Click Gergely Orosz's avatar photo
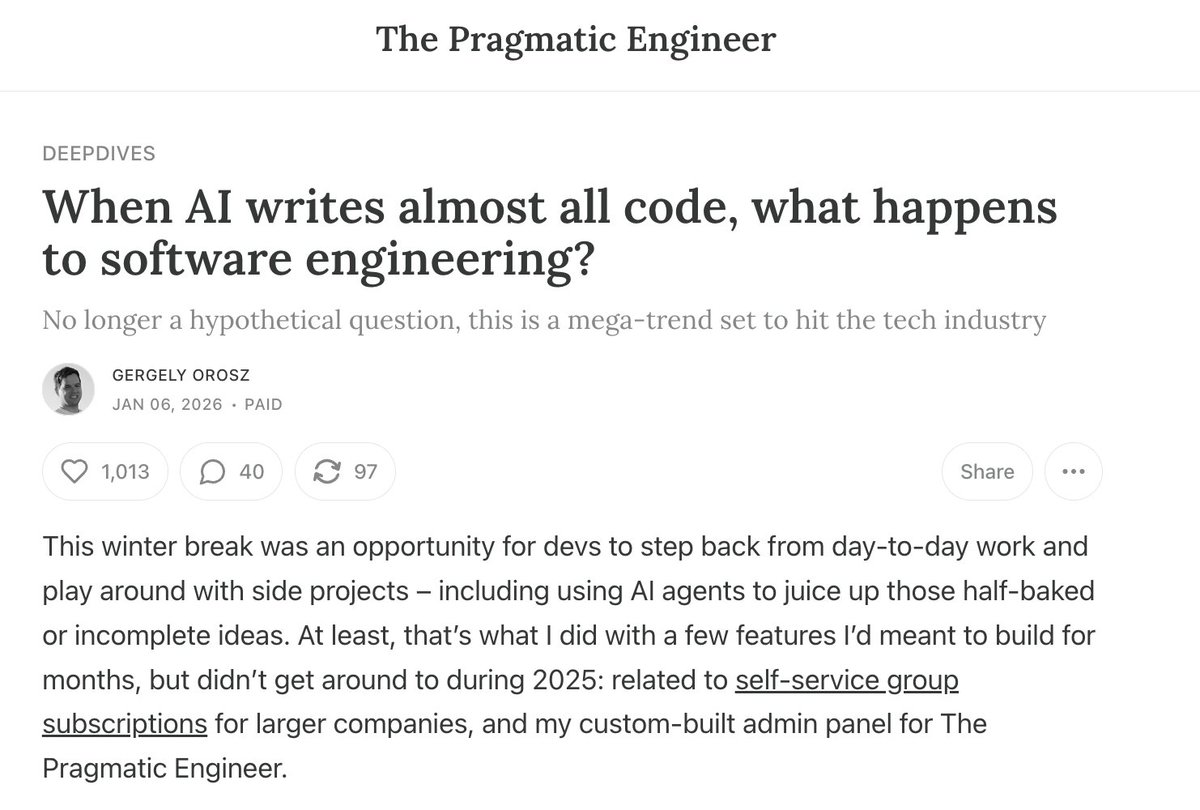Image resolution: width=1200 pixels, height=810 pixels. coord(68,389)
